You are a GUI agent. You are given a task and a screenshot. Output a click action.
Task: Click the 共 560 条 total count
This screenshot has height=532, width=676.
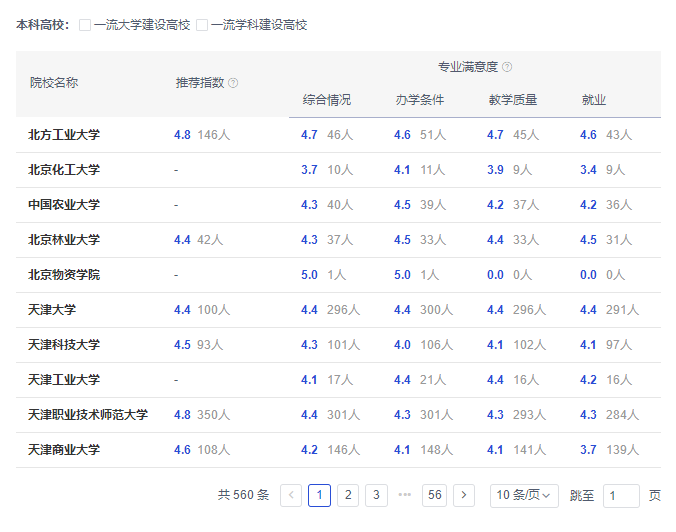point(244,495)
